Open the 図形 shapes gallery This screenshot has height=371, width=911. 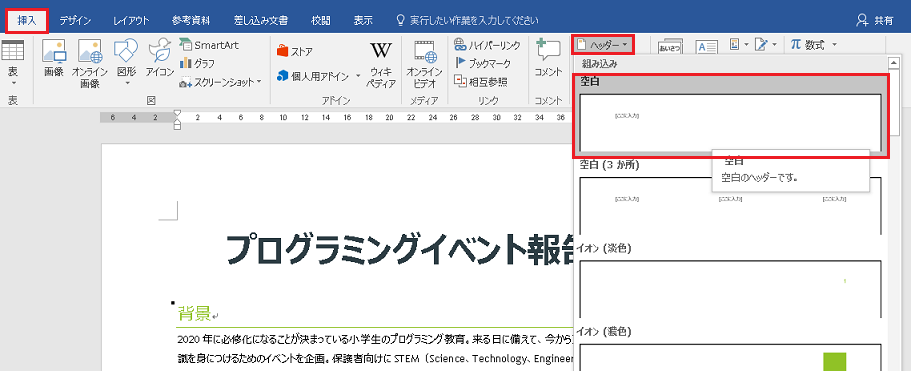tap(125, 63)
